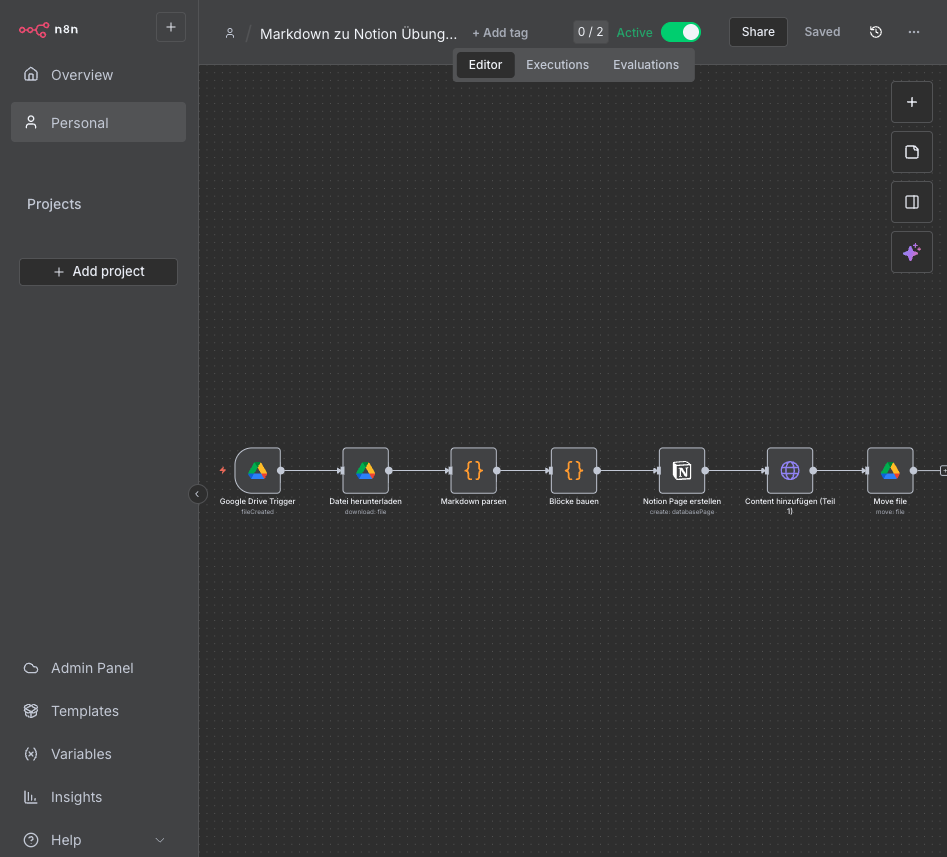Click the Add project button

click(98, 272)
